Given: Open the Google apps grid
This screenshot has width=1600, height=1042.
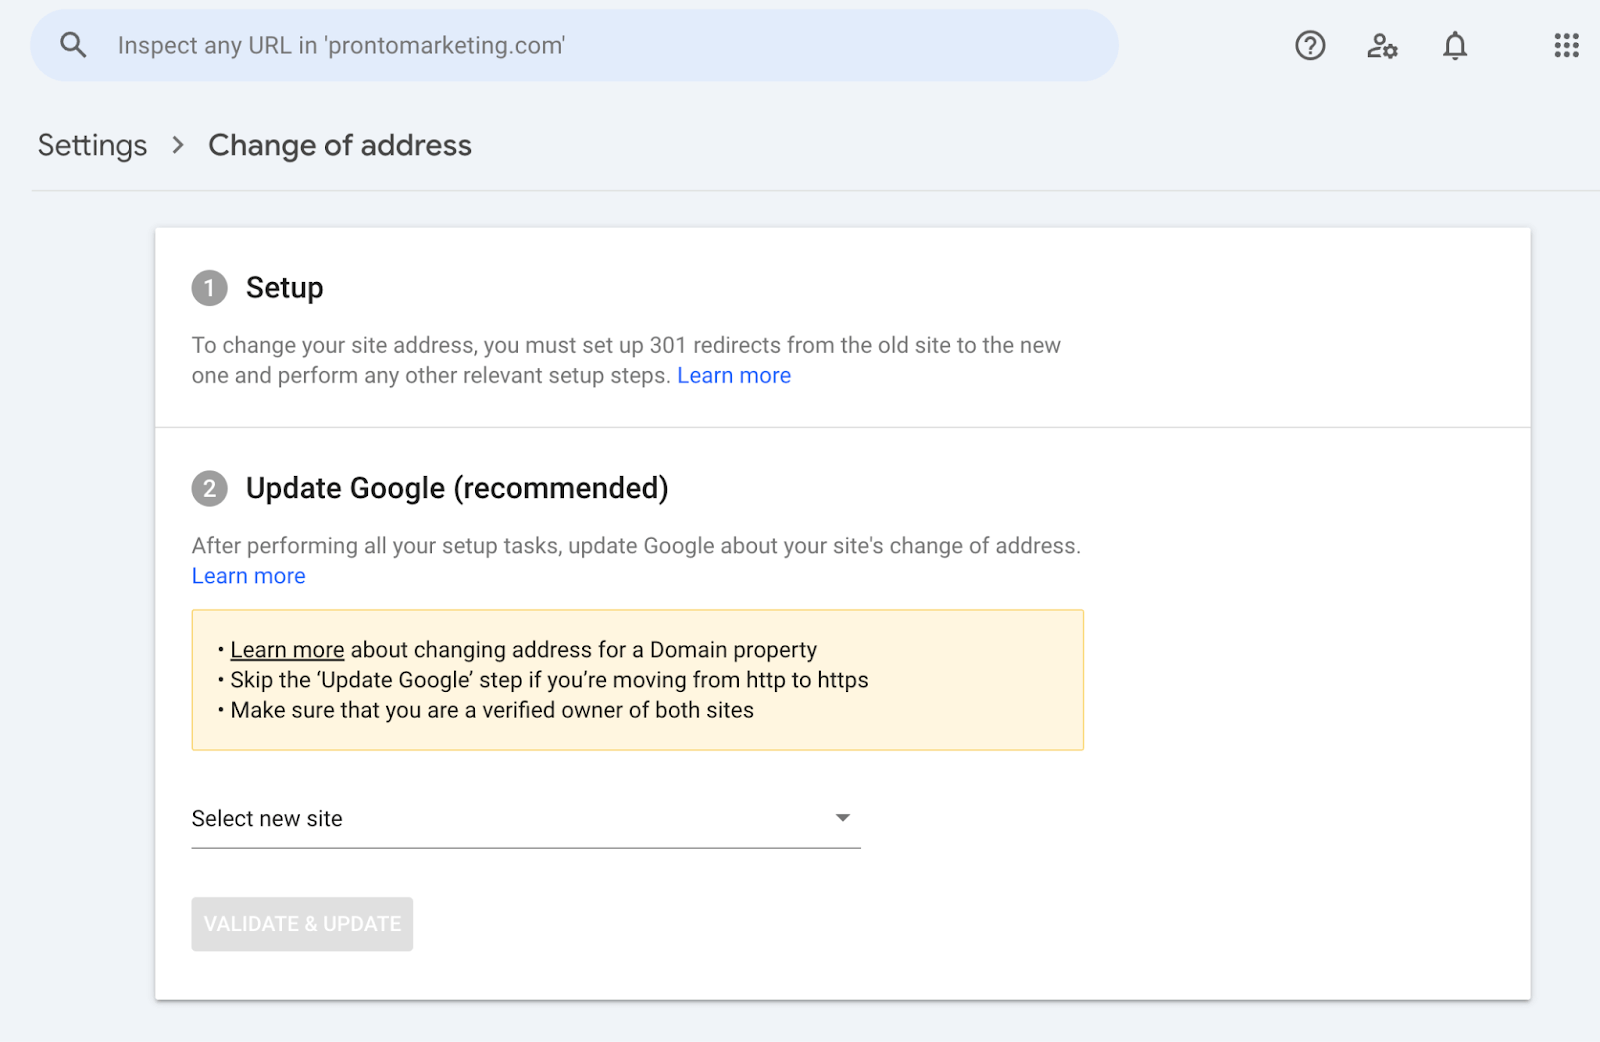Looking at the screenshot, I should pos(1566,45).
